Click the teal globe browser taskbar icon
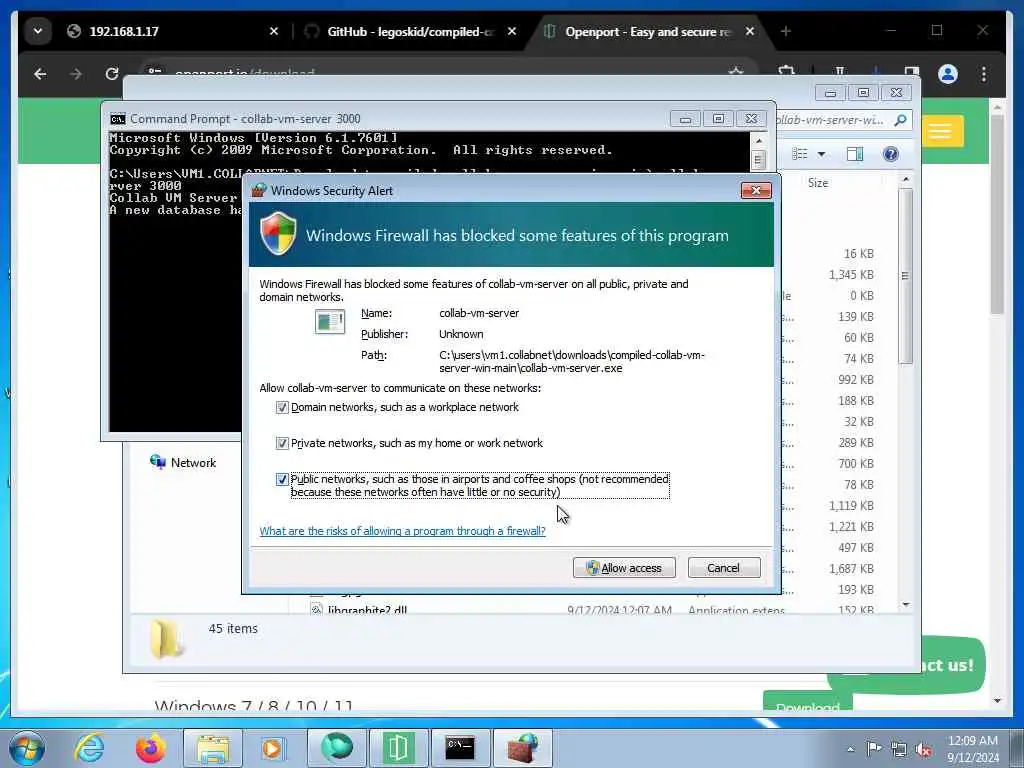 pos(337,748)
